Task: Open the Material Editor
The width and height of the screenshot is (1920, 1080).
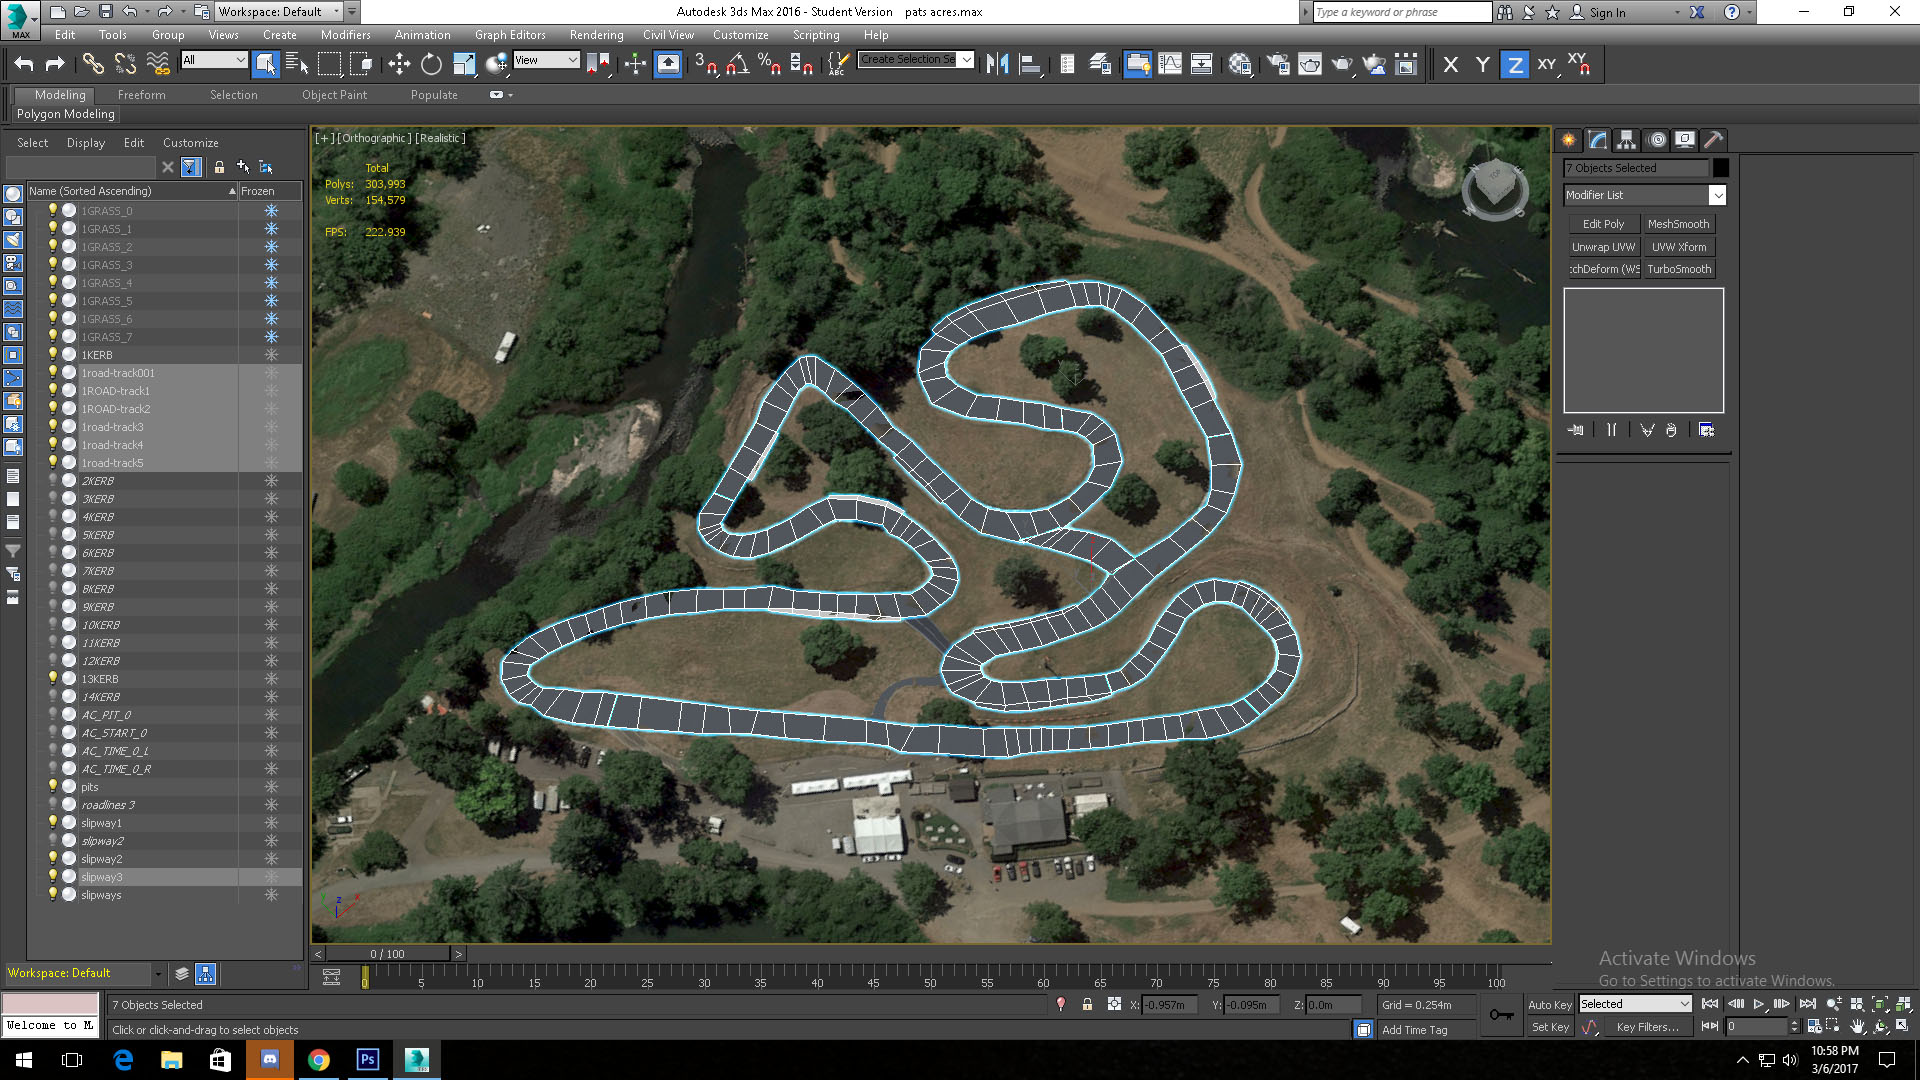Action: tap(1240, 64)
